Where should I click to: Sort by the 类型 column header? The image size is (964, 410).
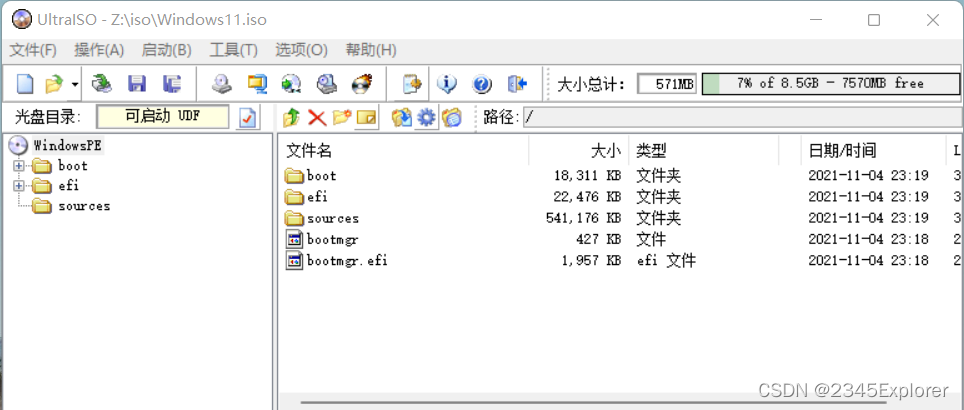[651, 151]
